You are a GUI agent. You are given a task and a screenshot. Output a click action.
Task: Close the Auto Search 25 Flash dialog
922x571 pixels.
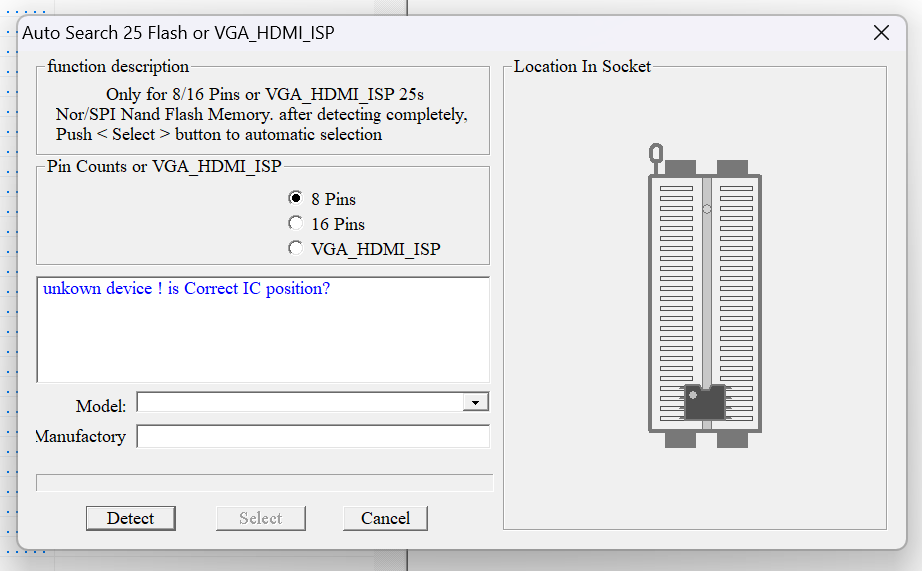pyautogui.click(x=881, y=33)
